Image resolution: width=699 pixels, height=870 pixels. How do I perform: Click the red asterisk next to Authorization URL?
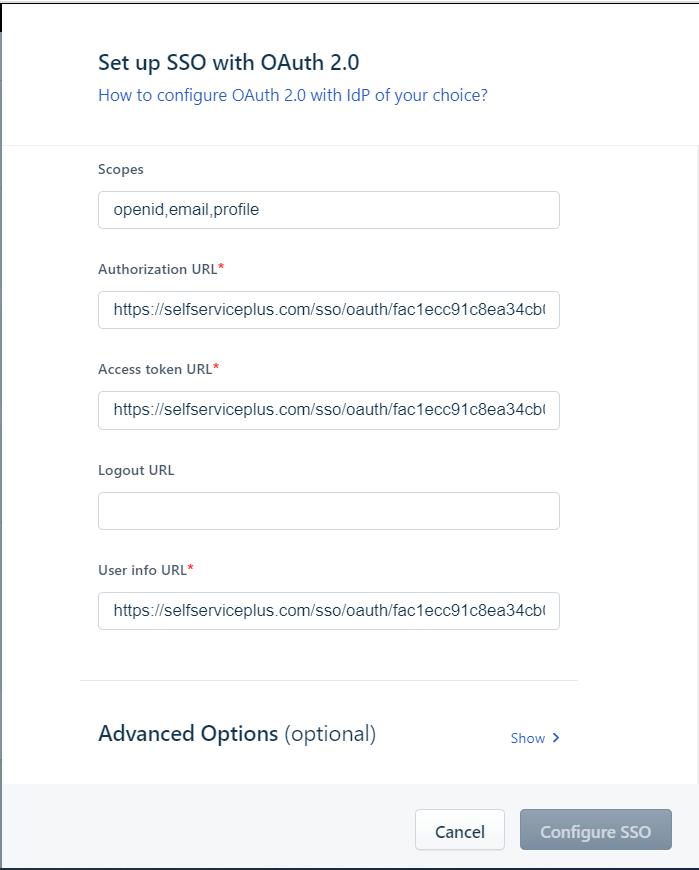click(x=221, y=268)
